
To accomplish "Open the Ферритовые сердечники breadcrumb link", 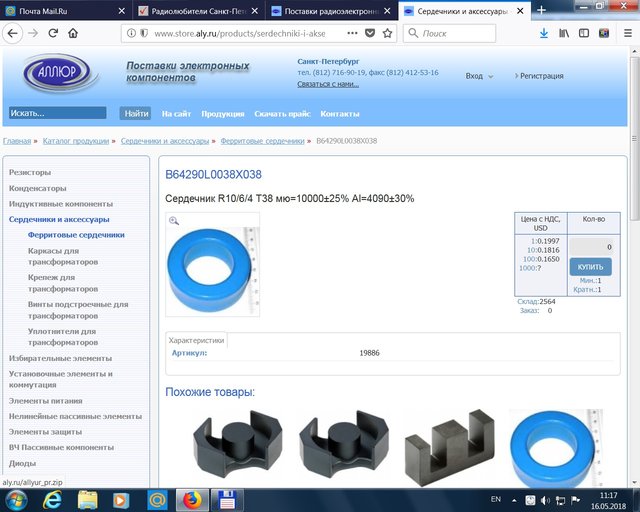I will pyautogui.click(x=262, y=141).
